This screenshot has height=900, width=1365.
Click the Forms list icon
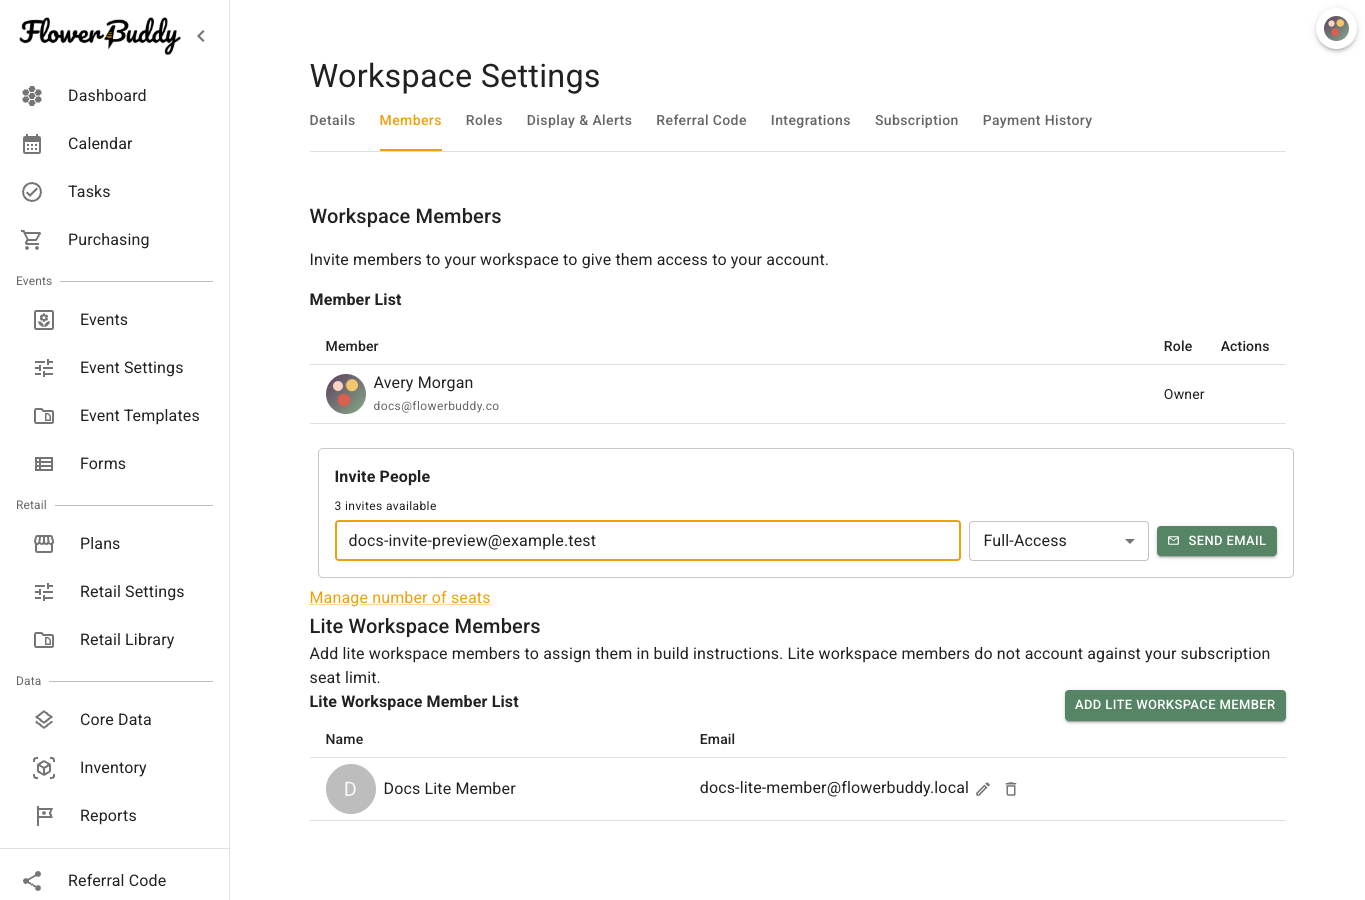click(44, 464)
